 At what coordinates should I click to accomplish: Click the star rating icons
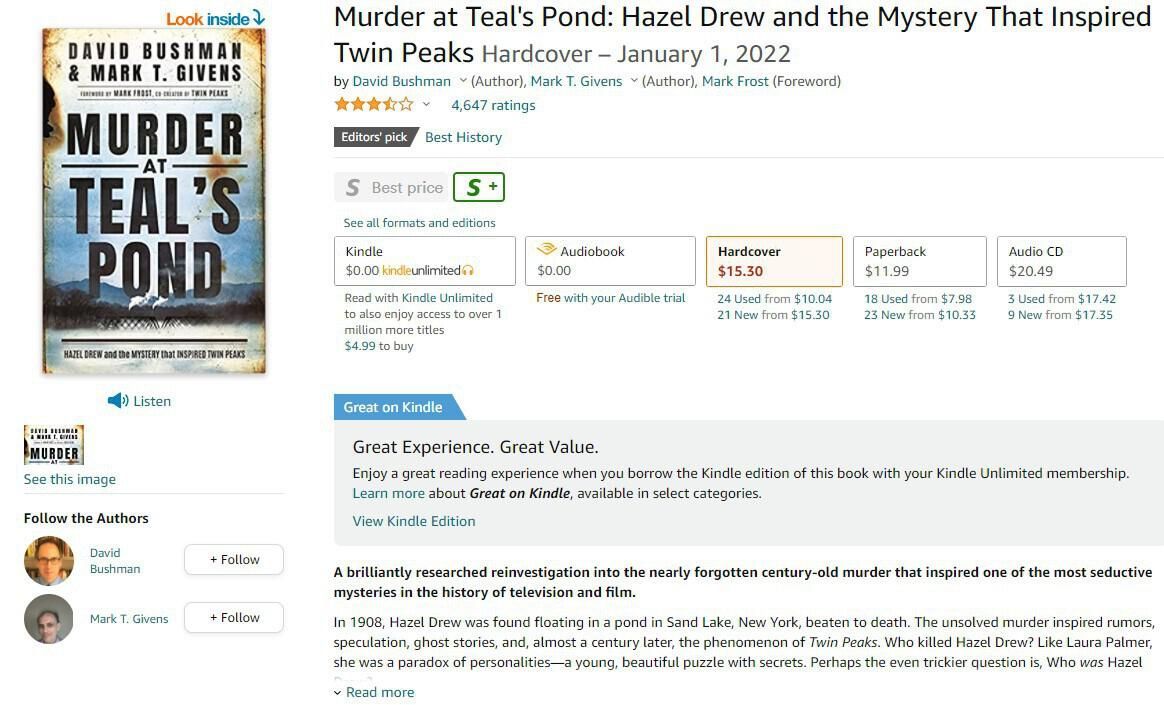click(373, 105)
